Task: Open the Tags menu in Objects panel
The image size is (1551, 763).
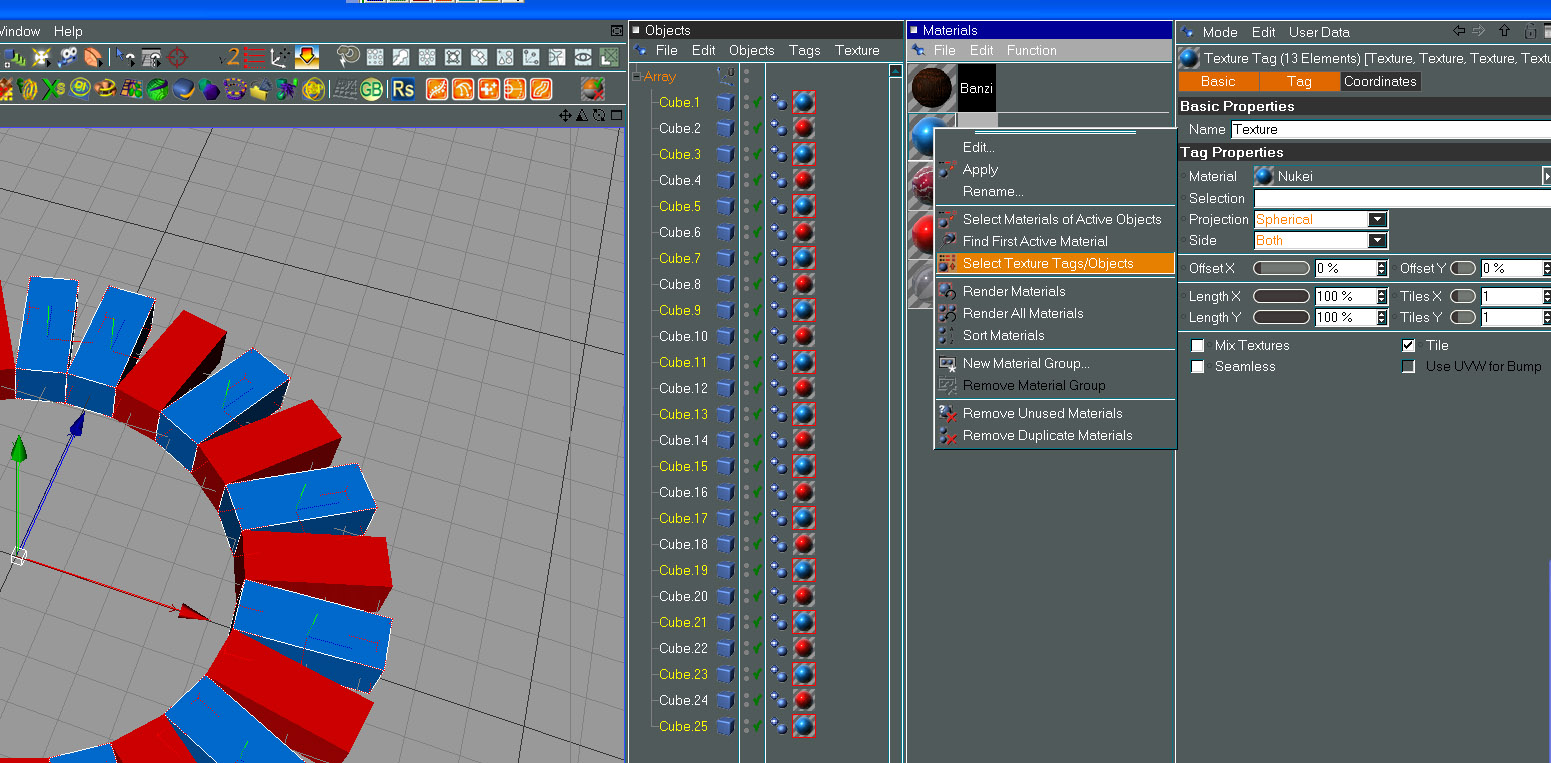Action: tap(804, 50)
